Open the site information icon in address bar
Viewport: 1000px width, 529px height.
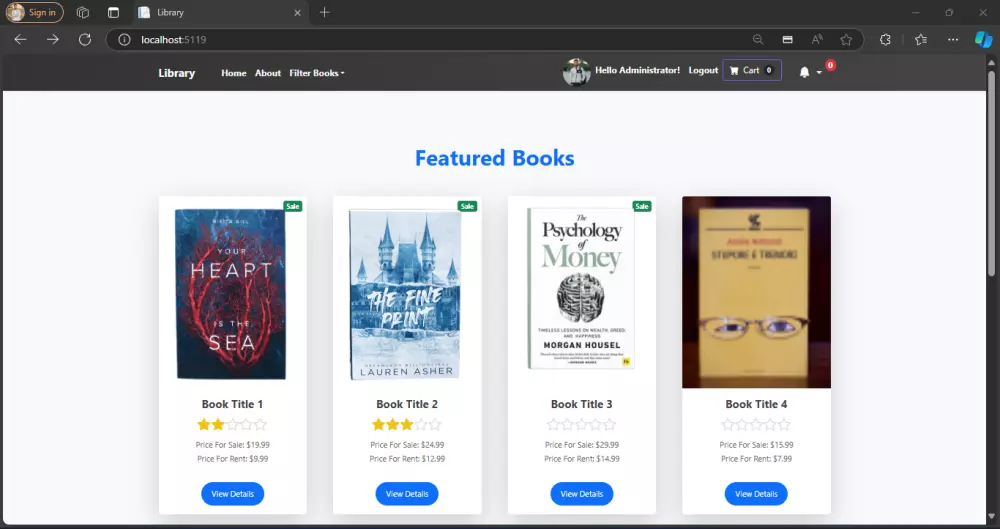[124, 40]
